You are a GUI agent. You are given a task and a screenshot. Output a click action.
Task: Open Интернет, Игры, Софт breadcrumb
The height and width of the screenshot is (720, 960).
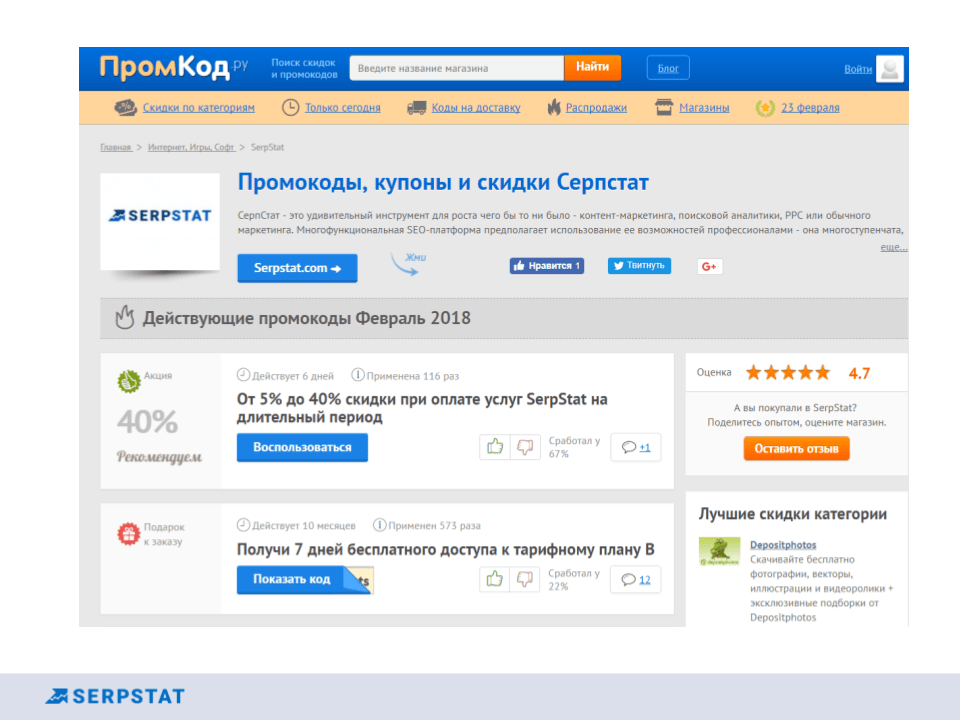[191, 148]
